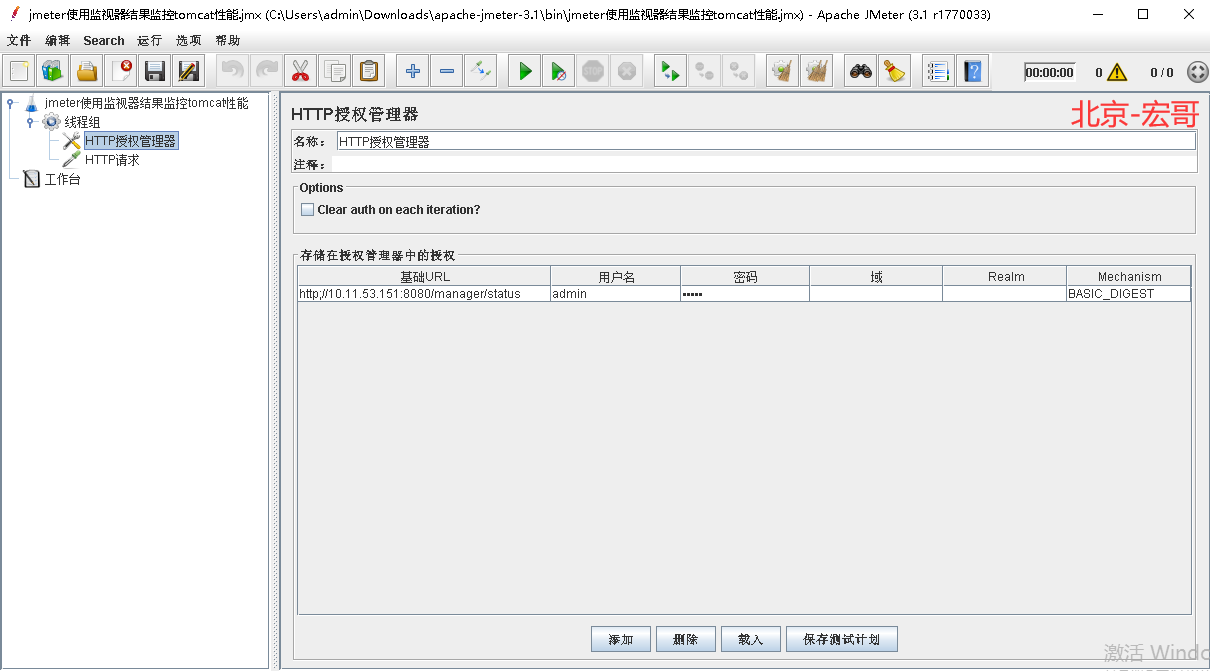Screen dimensions: 1210x671
Task: Clear results with single broom icon
Action: pos(783,71)
